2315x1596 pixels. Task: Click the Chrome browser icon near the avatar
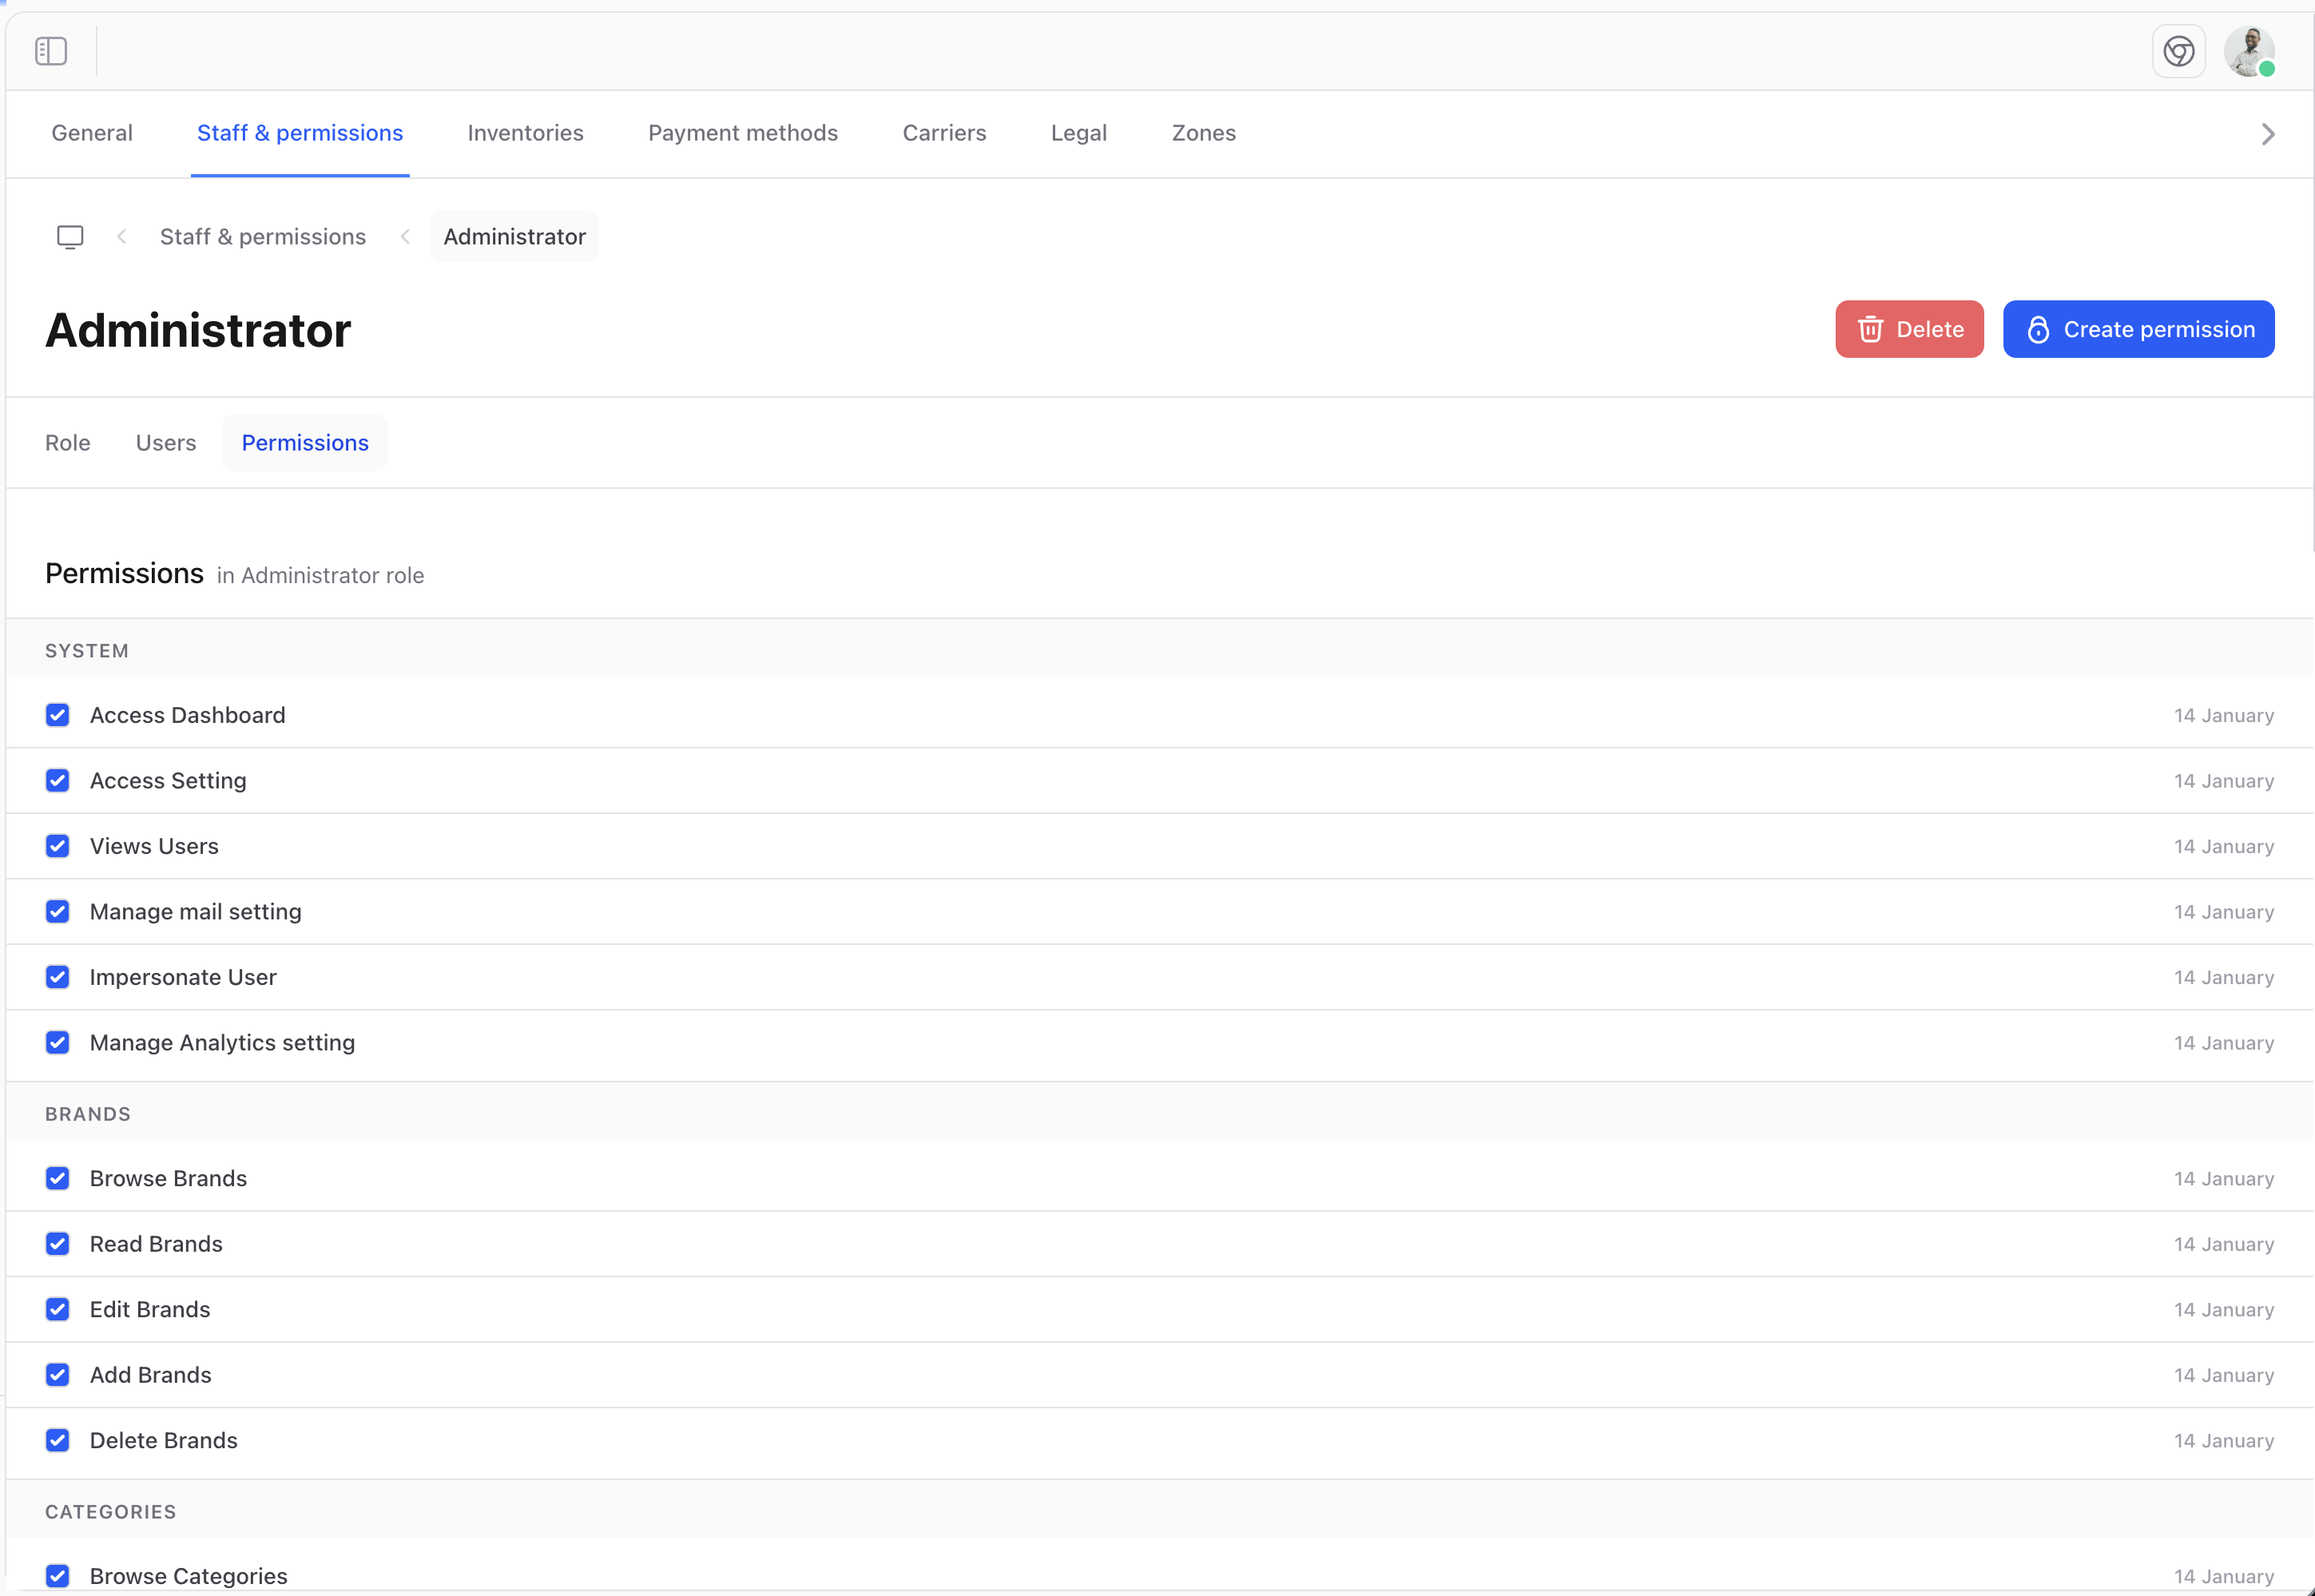pyautogui.click(x=2179, y=51)
